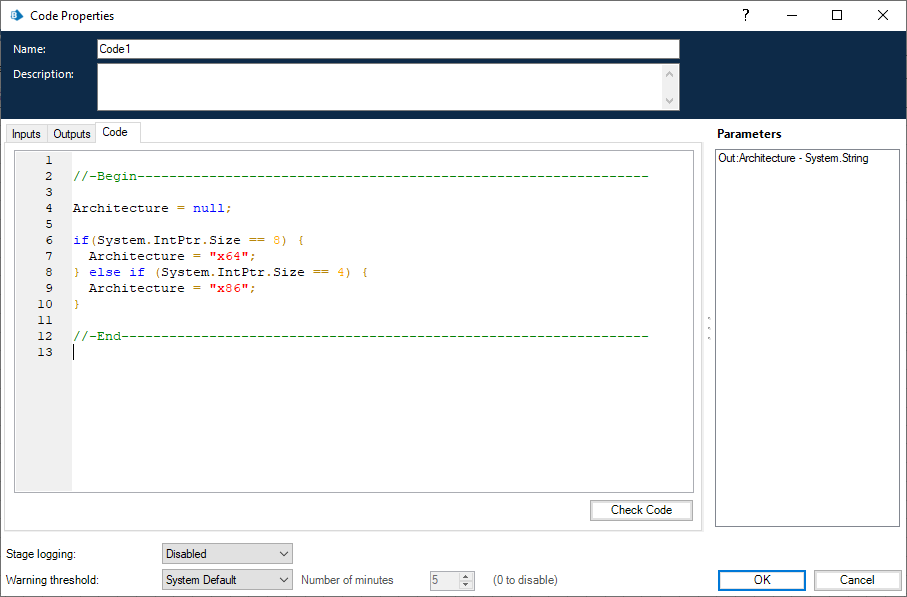
Task: Confirm with the OK button
Action: point(761,580)
